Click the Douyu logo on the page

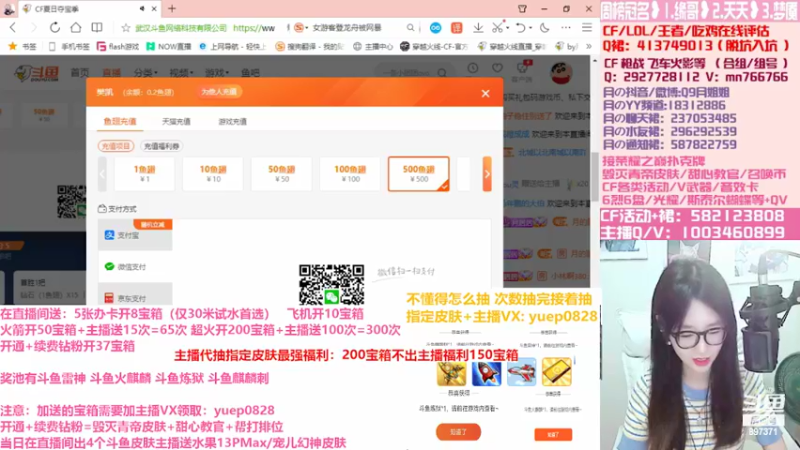37,73
